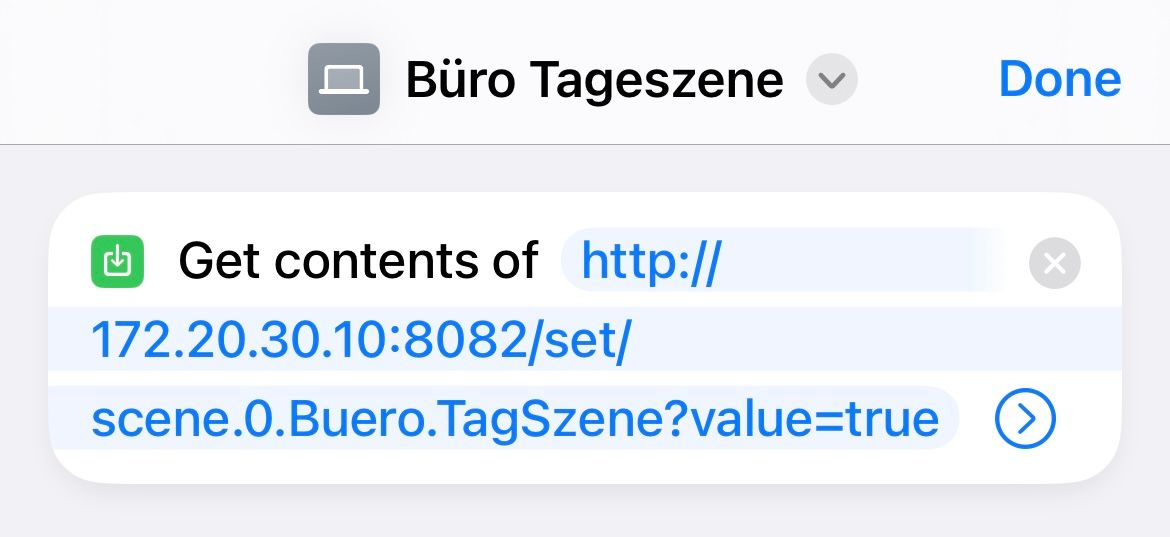Image resolution: width=1170 pixels, height=537 pixels.
Task: Open the Büro Tageszene title dropdown chevron
Action: [832, 79]
